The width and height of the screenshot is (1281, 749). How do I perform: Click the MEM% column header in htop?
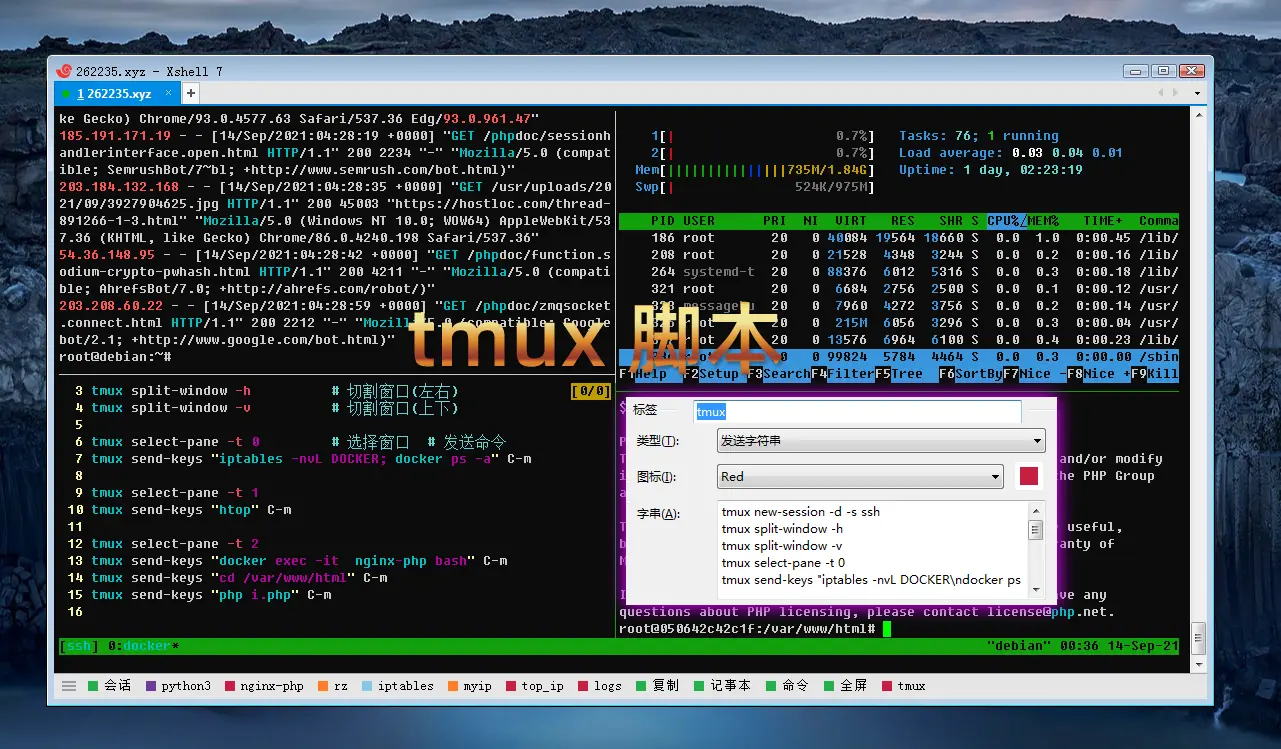click(x=1042, y=221)
